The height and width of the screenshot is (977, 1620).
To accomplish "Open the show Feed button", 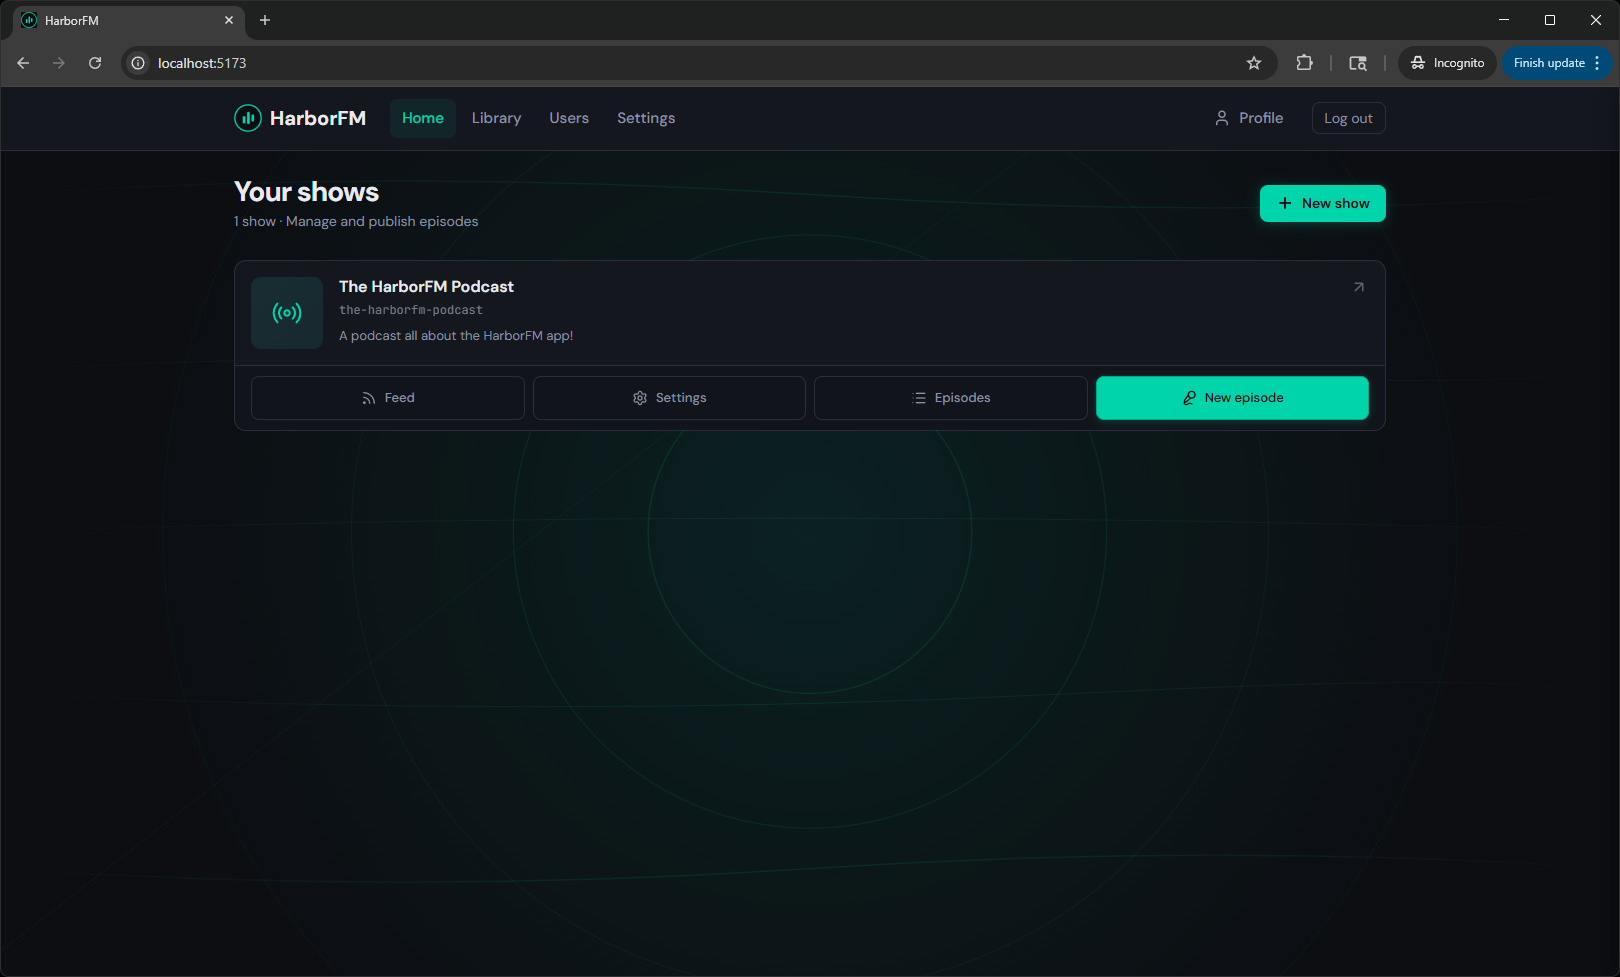I will (388, 398).
